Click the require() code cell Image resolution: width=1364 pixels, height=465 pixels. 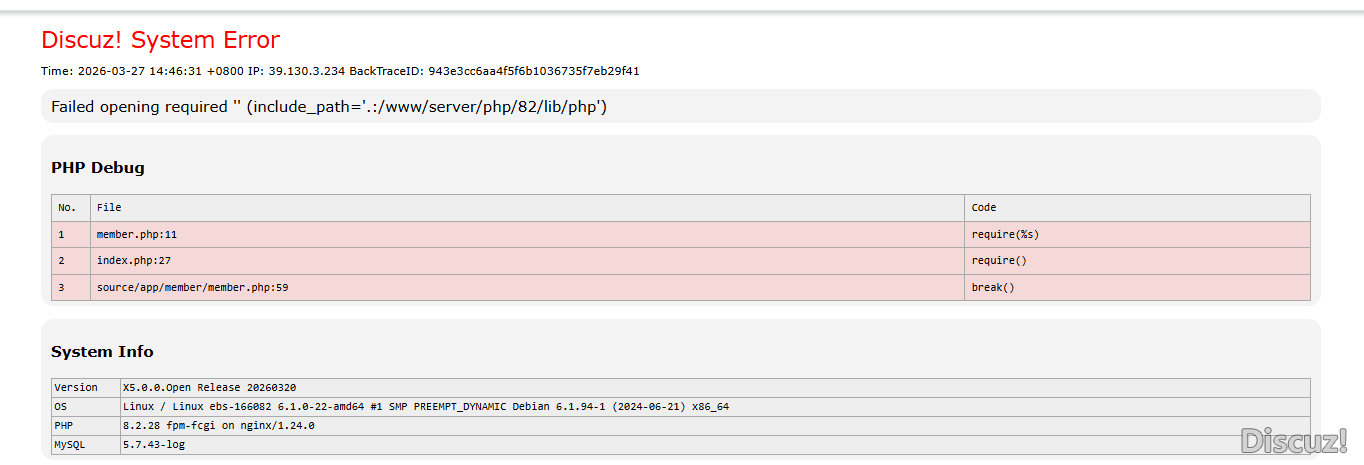pos(999,261)
